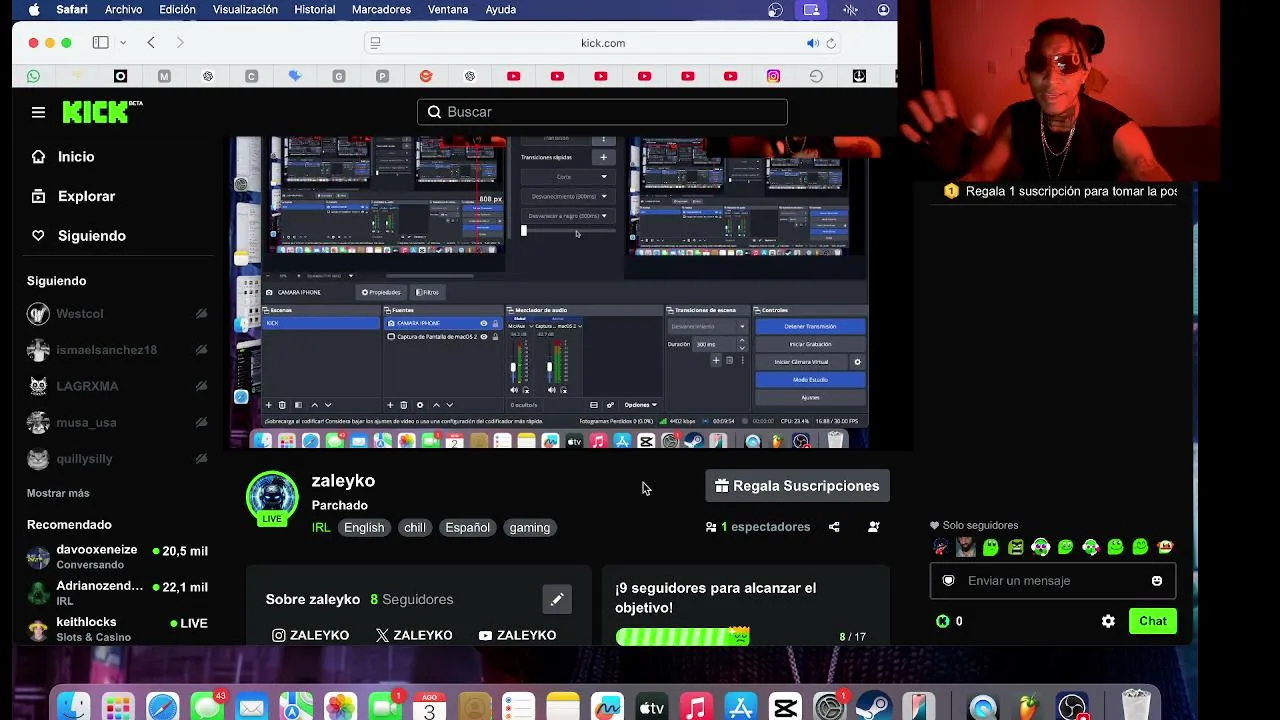Toggle notifications for quillysilly
This screenshot has height=720, width=1280.
pos(201,459)
